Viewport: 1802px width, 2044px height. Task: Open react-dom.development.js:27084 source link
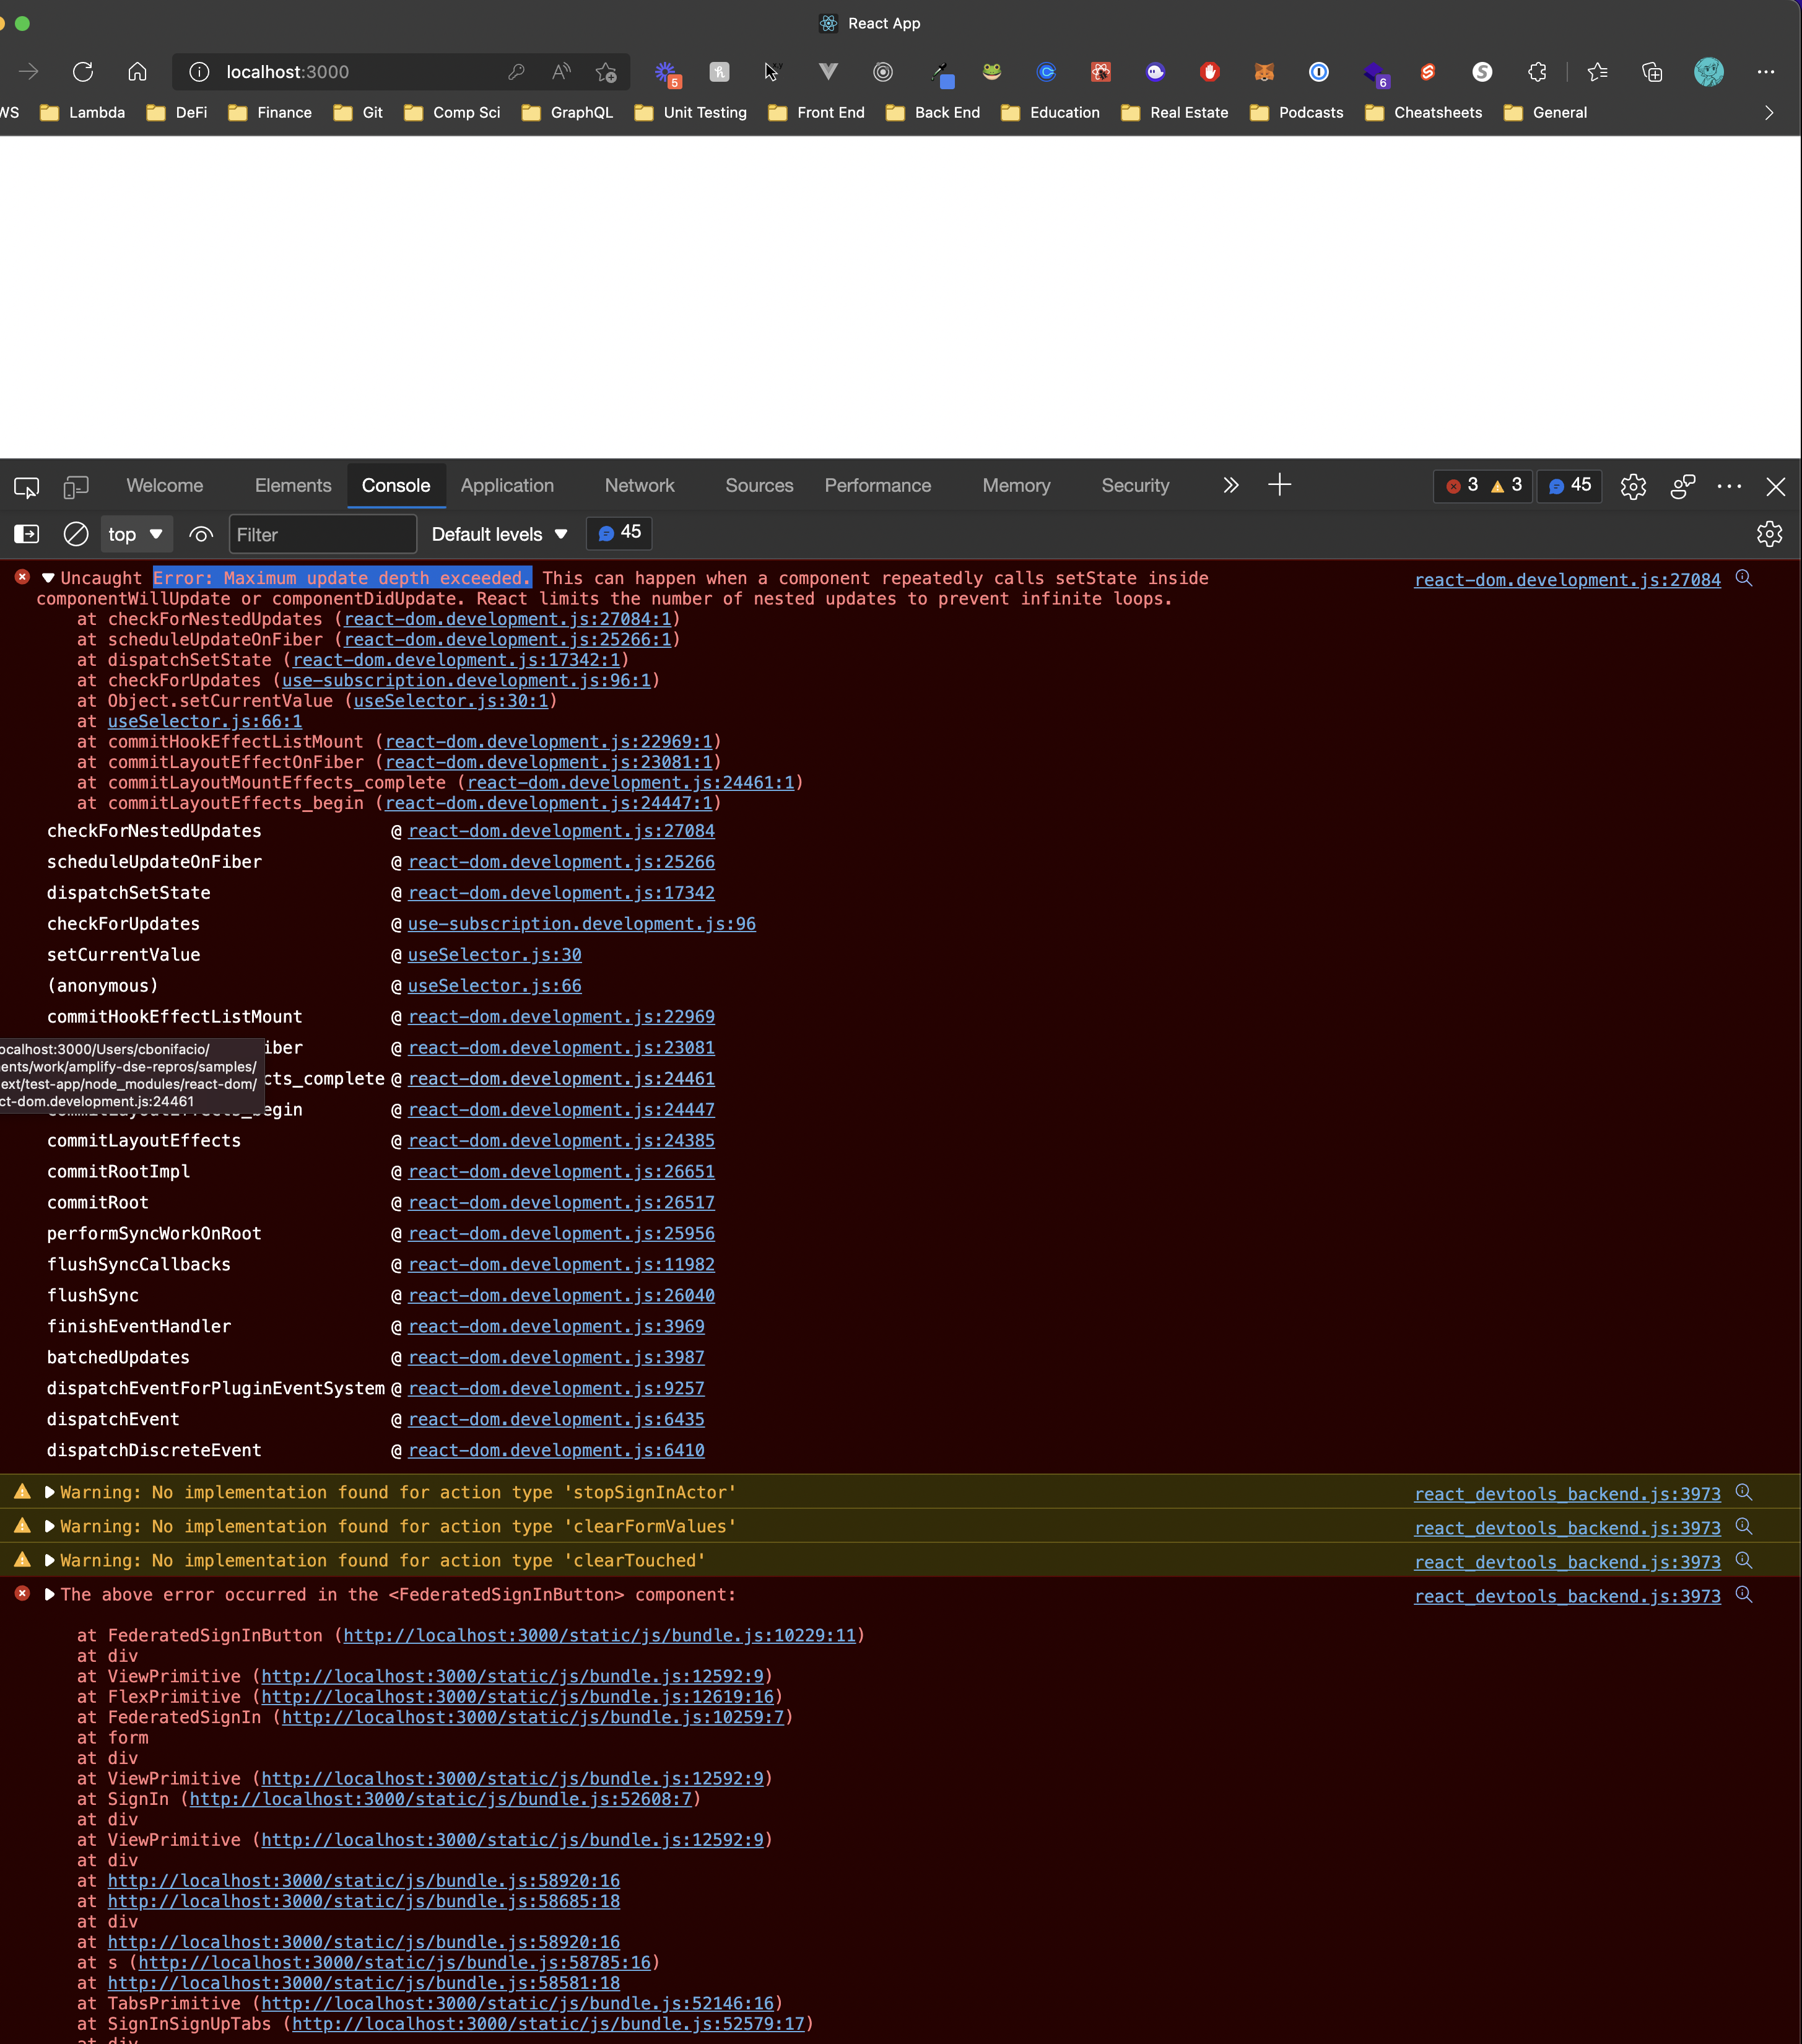point(1565,579)
